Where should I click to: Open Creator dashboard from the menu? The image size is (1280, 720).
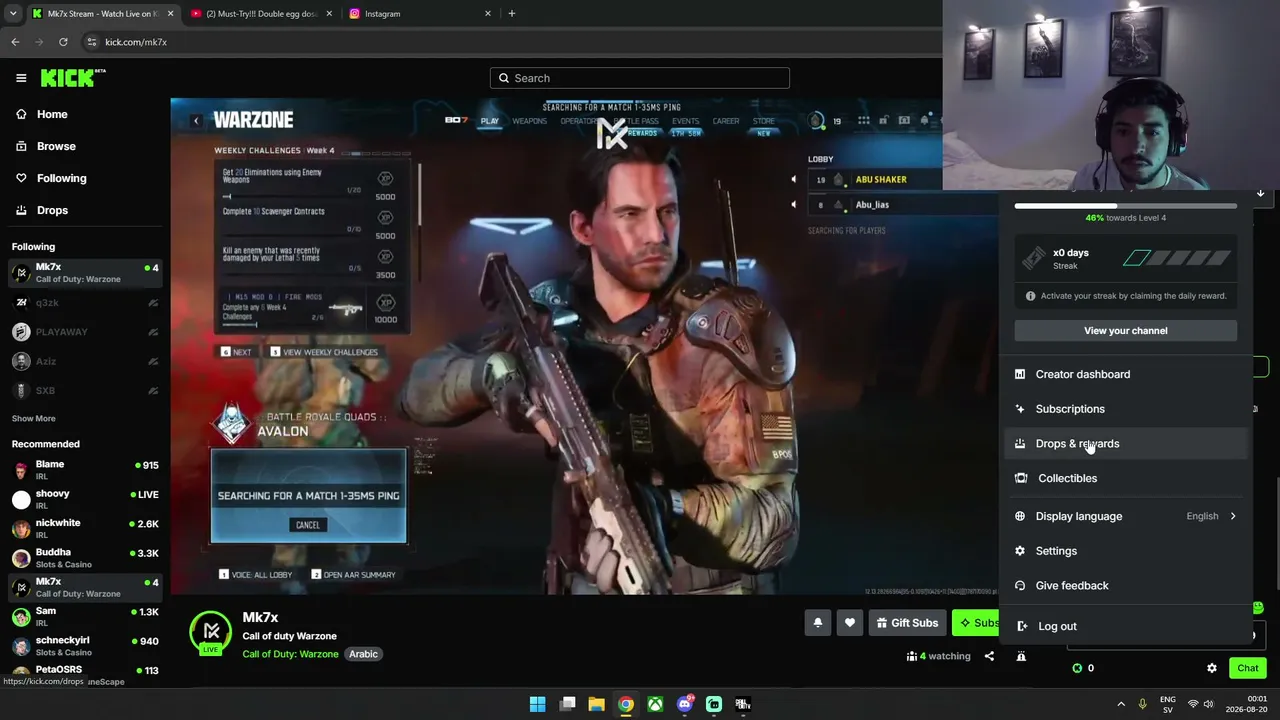pos(1126,374)
